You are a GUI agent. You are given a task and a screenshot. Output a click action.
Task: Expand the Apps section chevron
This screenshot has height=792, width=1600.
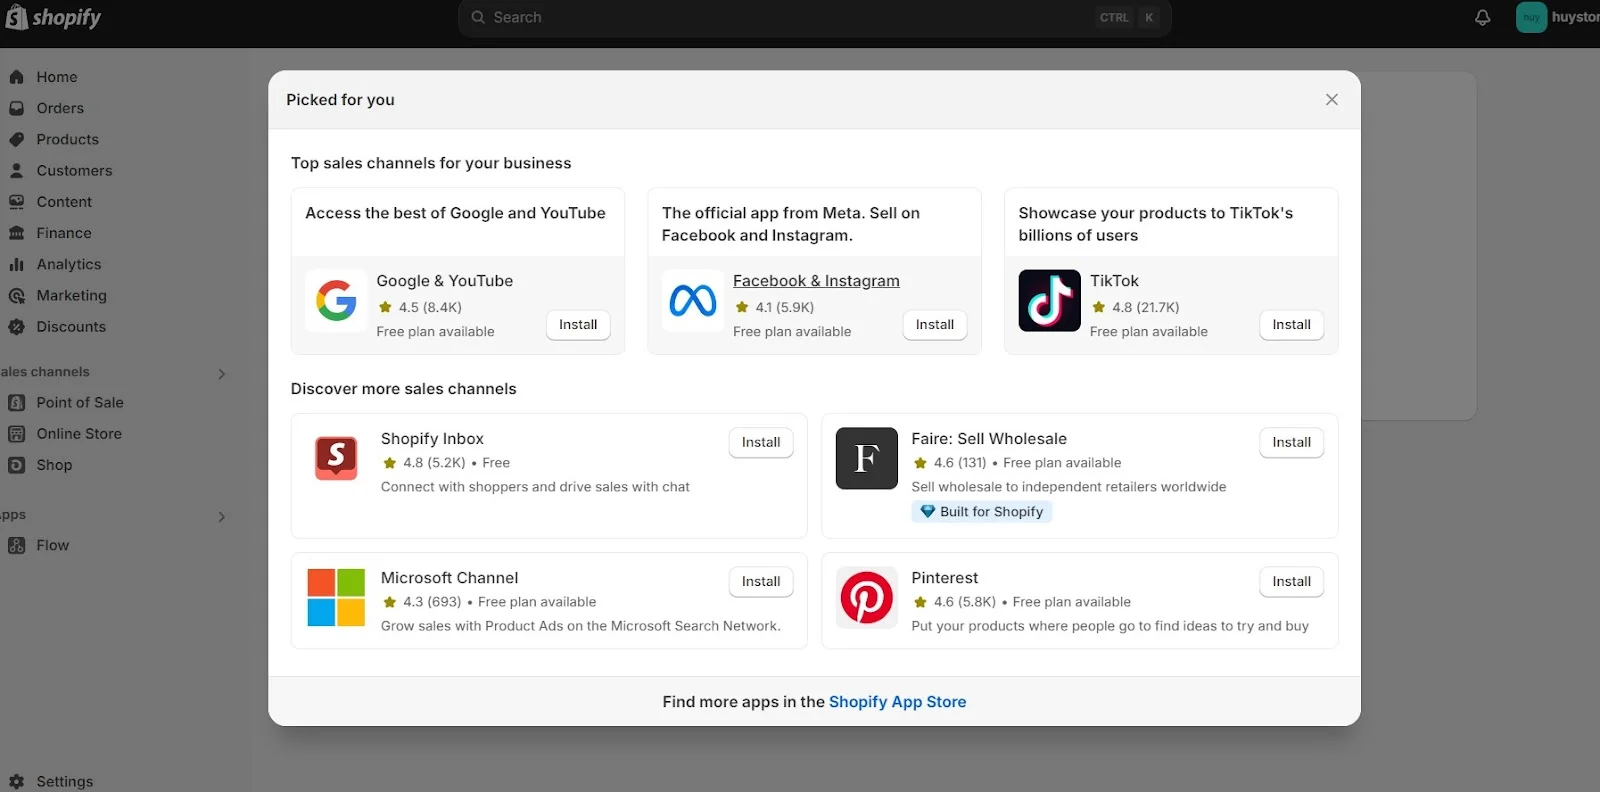222,516
